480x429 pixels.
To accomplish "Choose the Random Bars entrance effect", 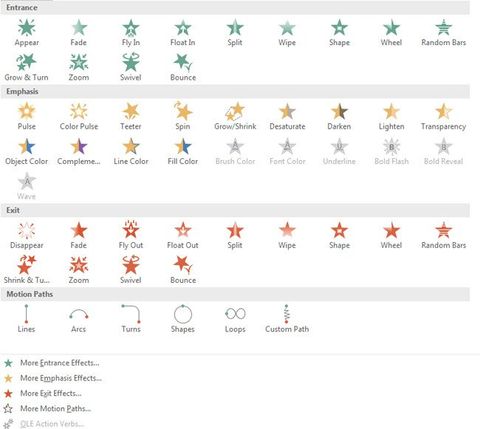I will pos(443,33).
